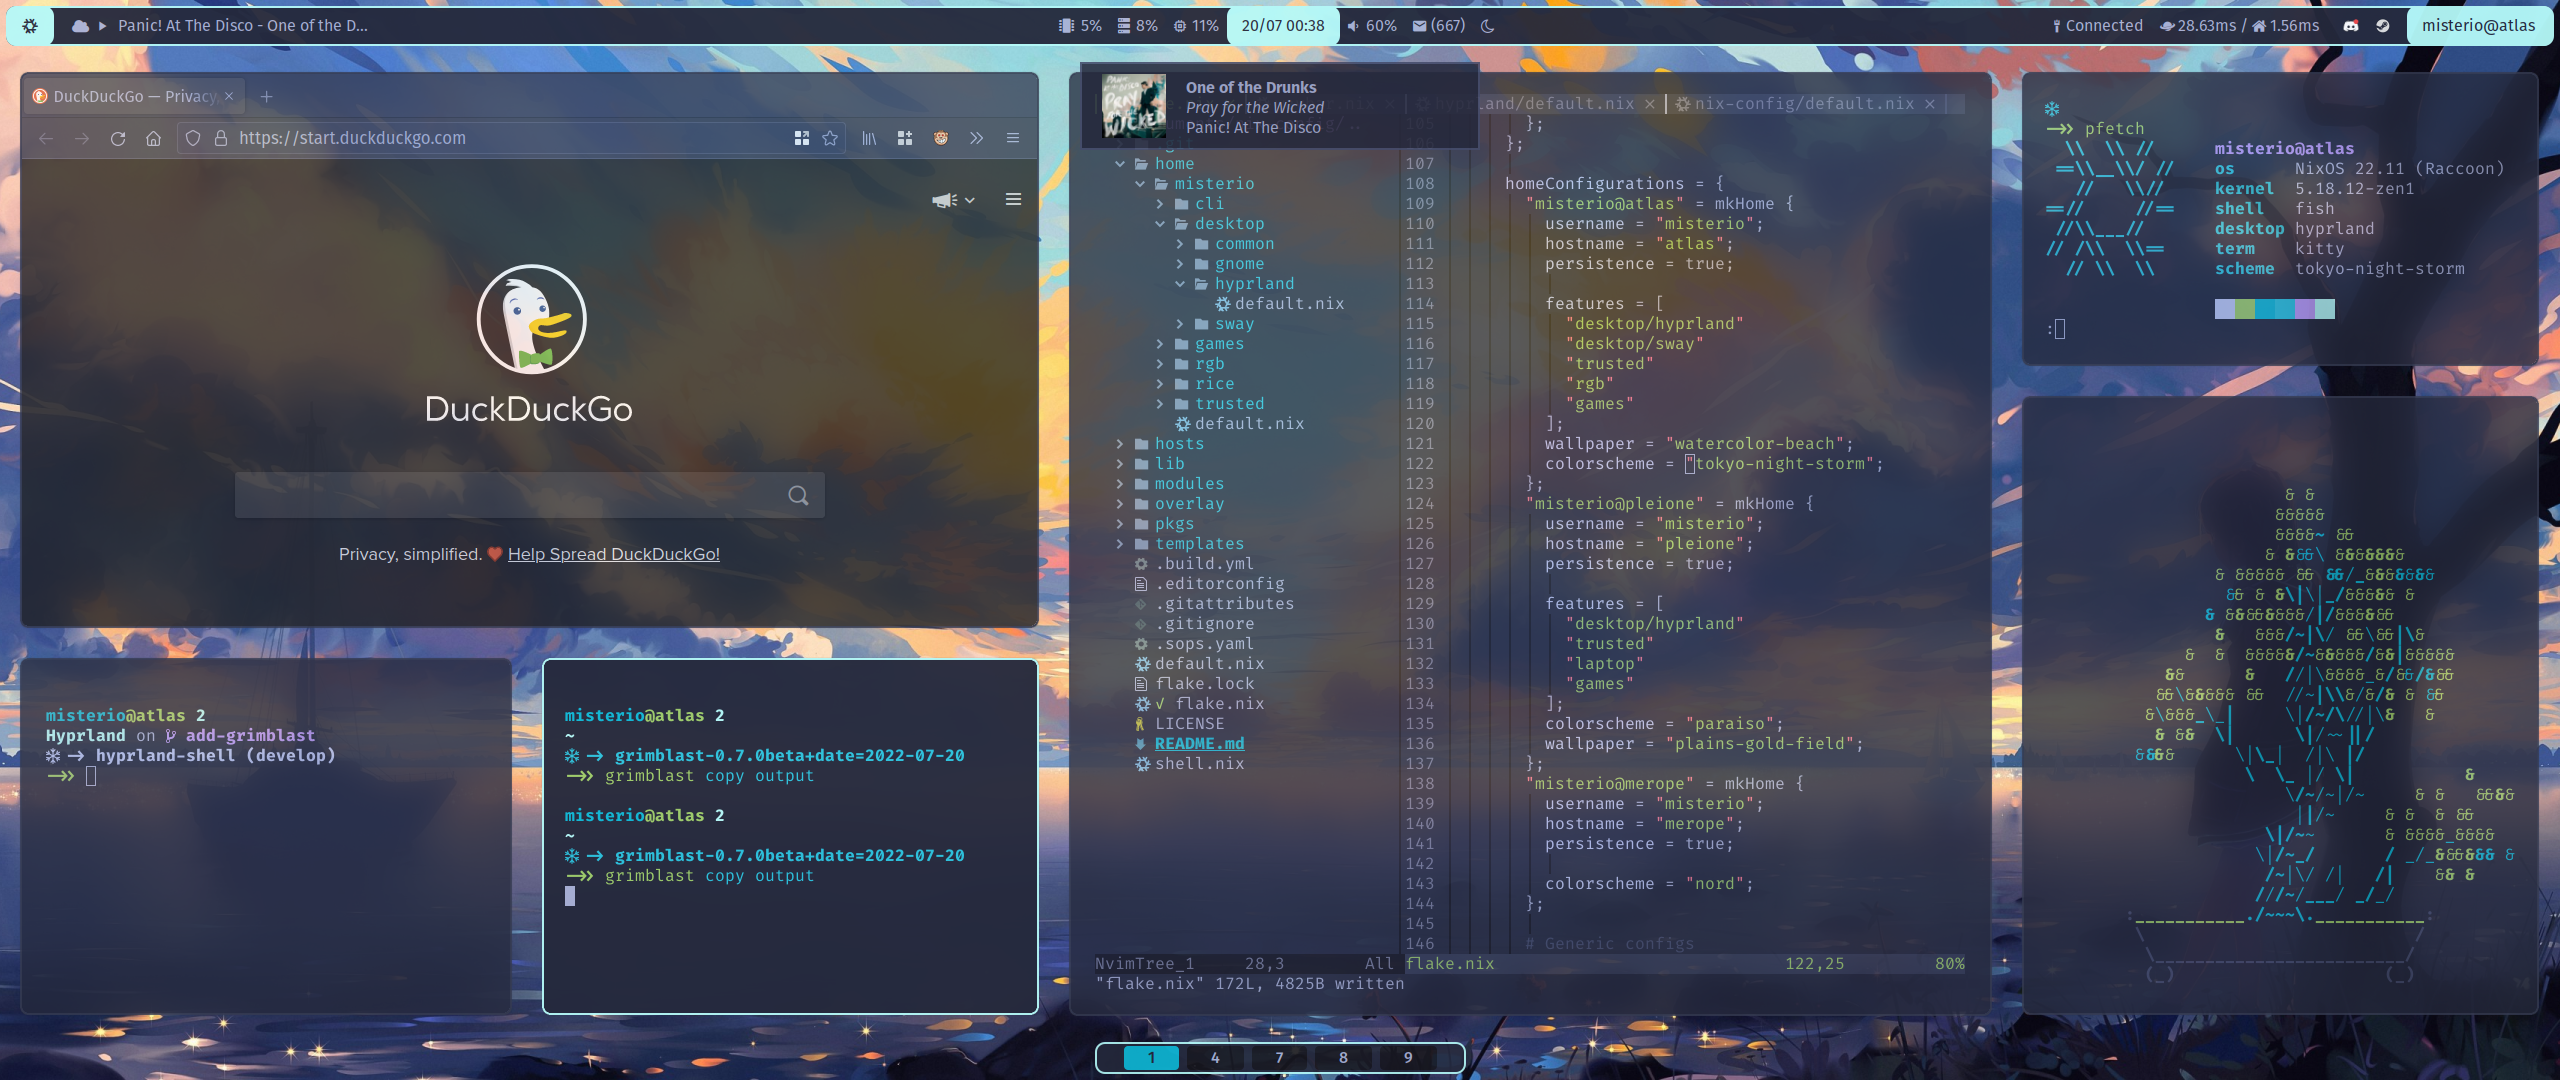Click the Firefox reload page icon

(x=118, y=138)
